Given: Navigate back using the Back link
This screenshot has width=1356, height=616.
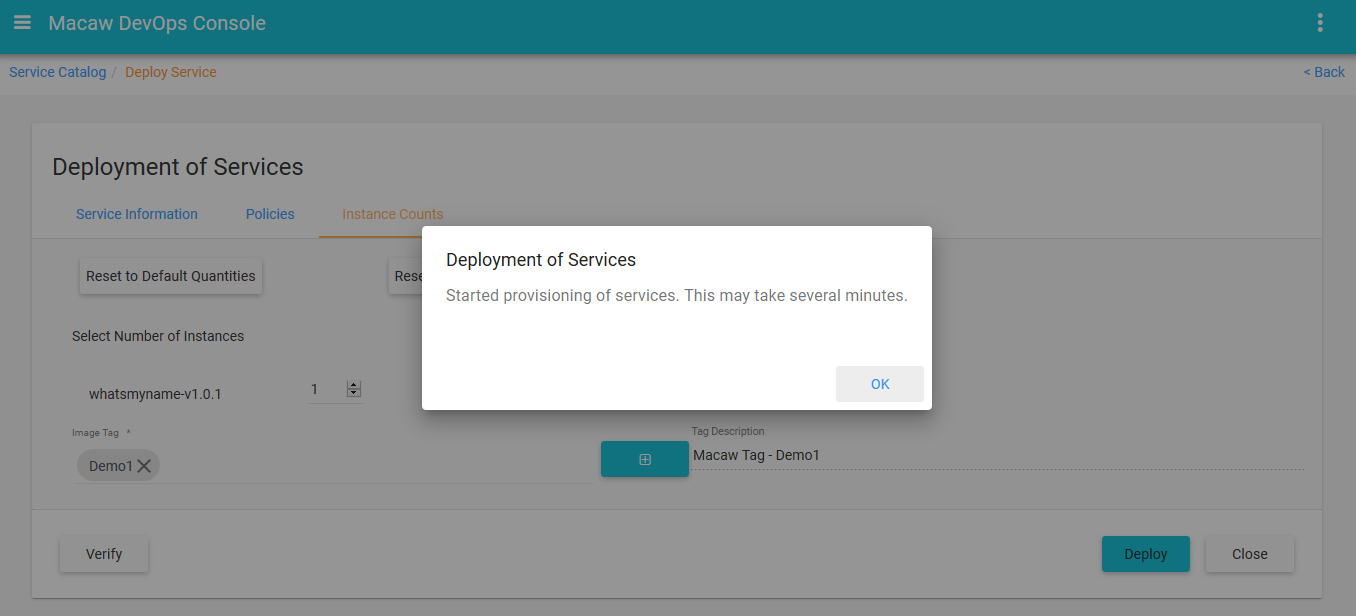Looking at the screenshot, I should [1324, 72].
